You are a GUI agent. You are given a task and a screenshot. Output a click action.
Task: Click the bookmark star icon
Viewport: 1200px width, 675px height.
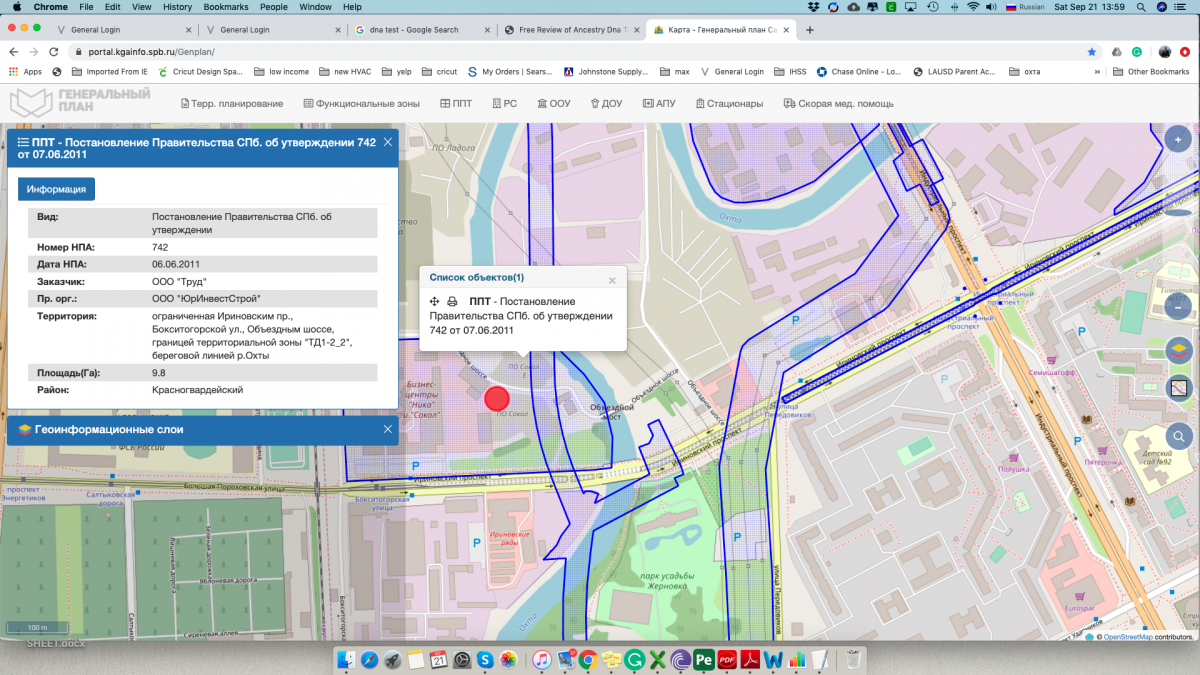1091,52
